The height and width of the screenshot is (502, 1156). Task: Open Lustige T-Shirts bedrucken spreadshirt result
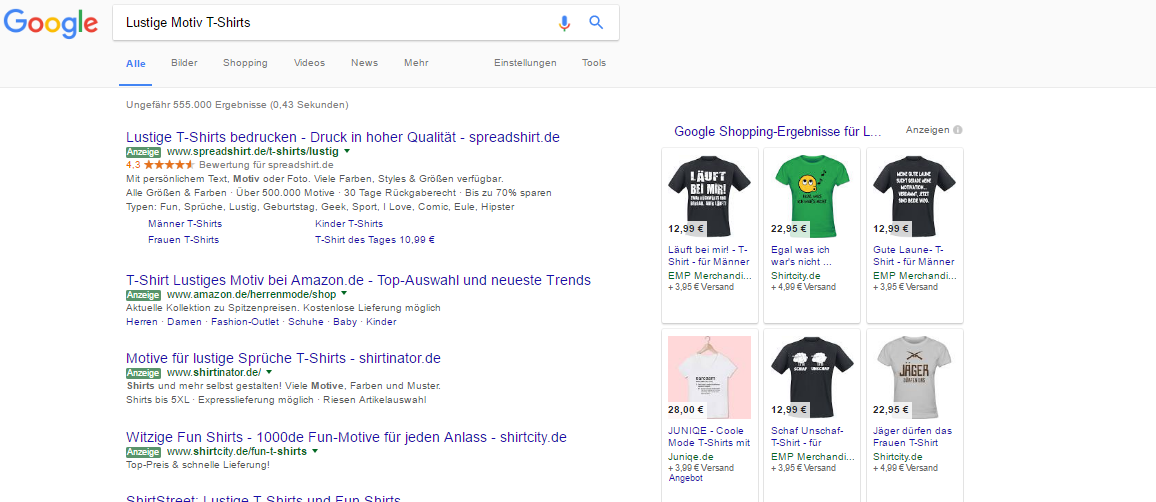click(343, 137)
